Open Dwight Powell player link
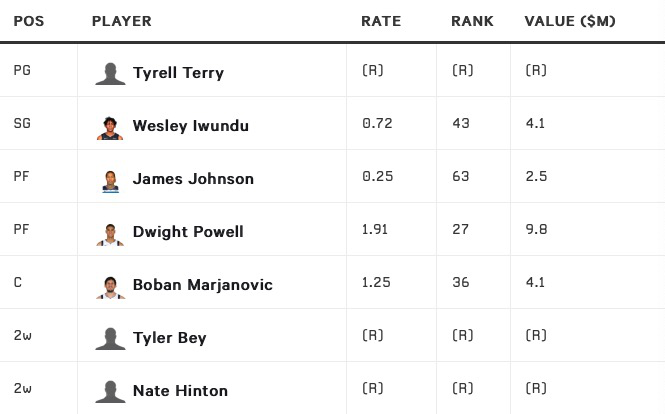The height and width of the screenshot is (414, 665). click(188, 232)
